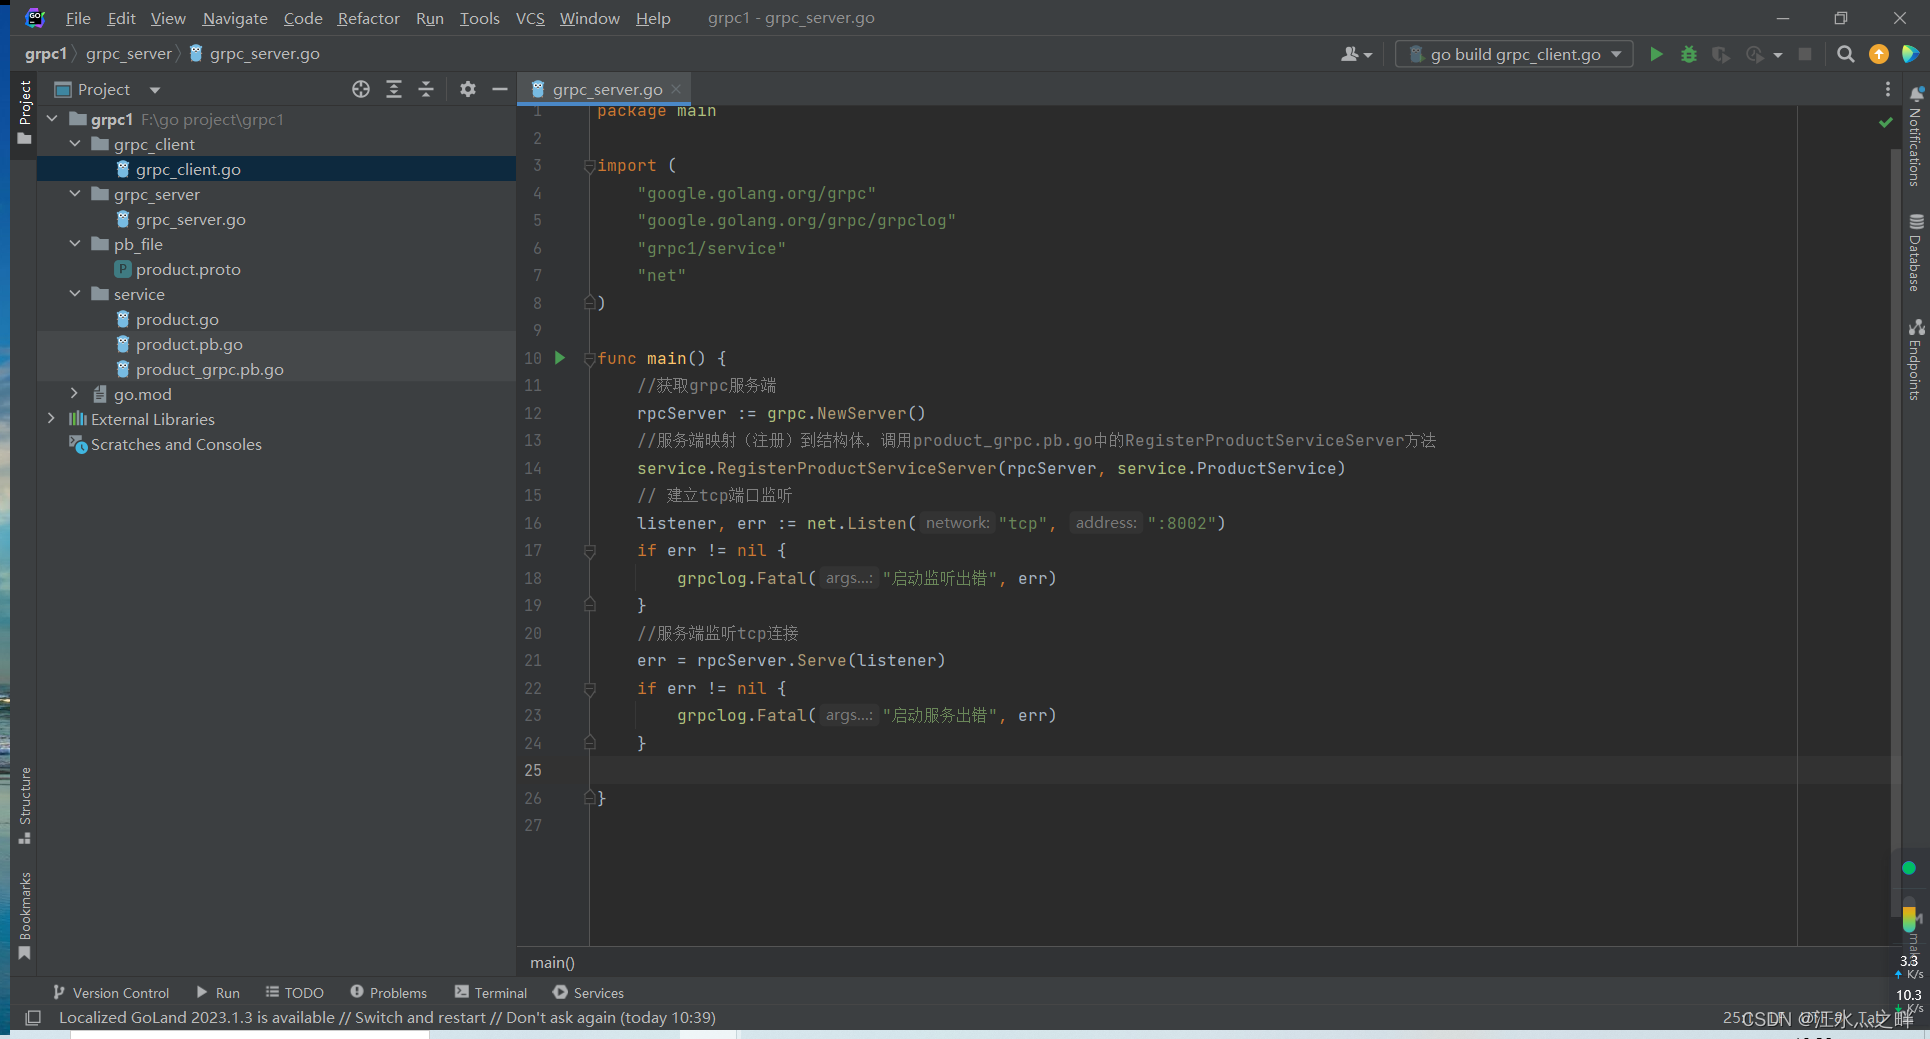Image resolution: width=1930 pixels, height=1039 pixels.
Task: Select product.pb.go file
Action: [x=189, y=344]
